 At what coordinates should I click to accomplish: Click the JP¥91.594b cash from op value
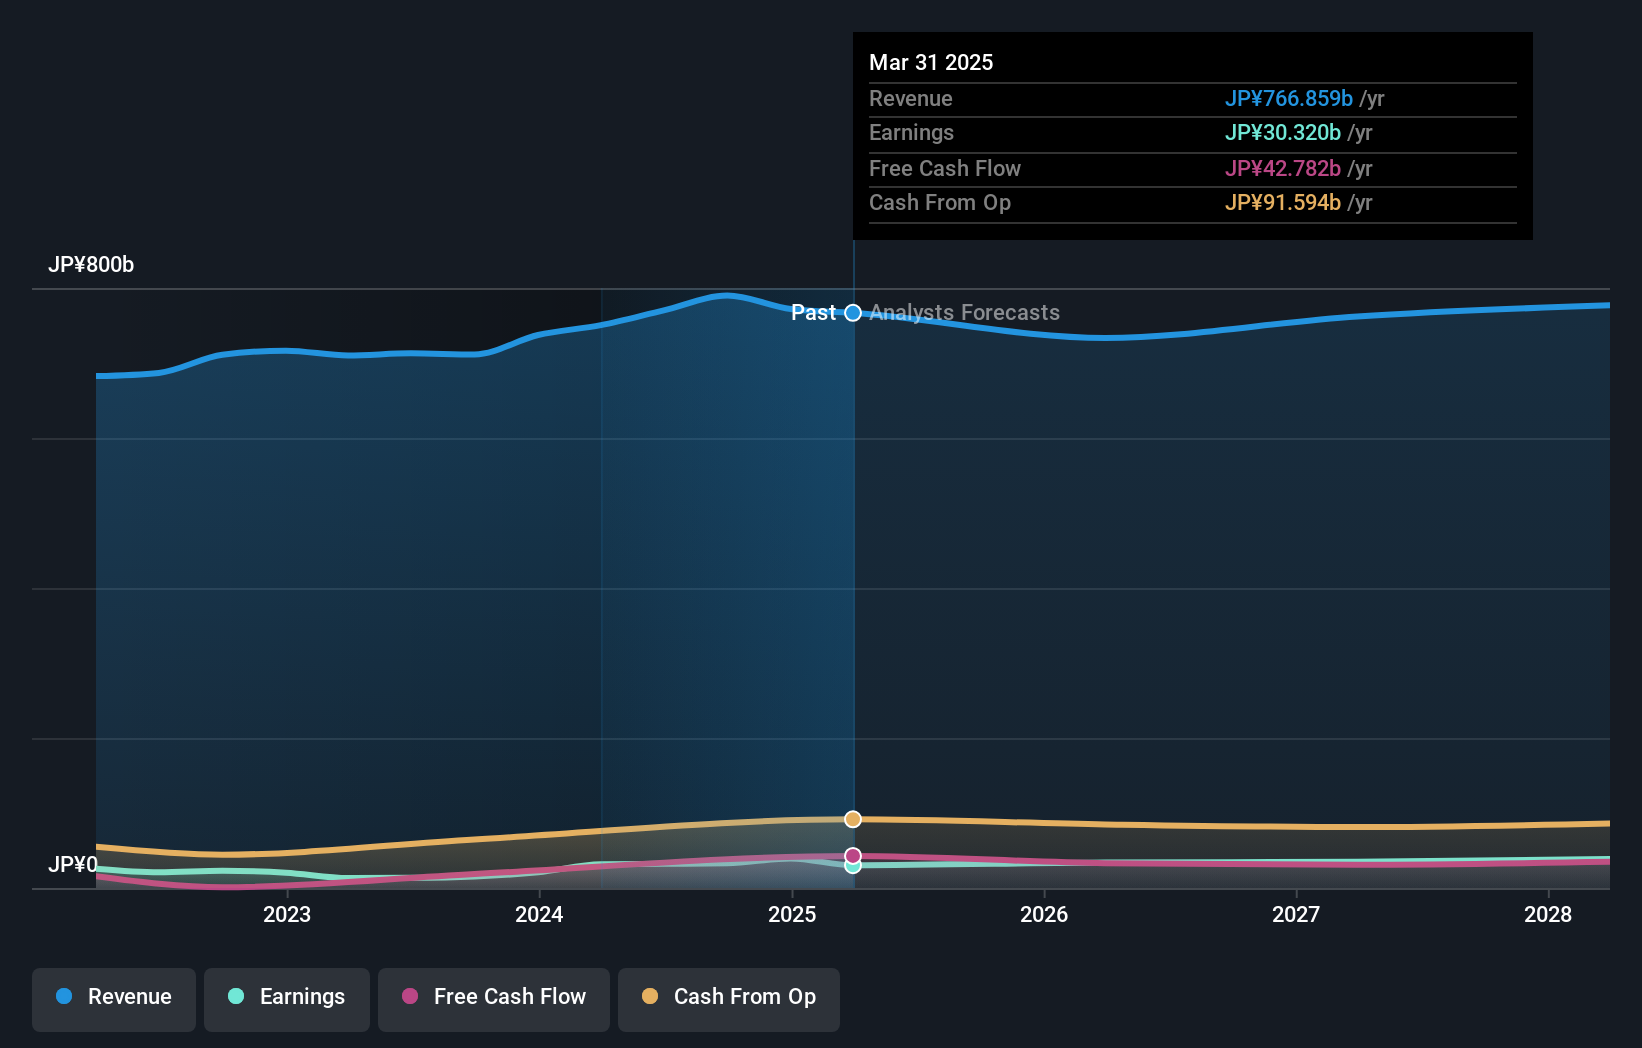tap(1283, 203)
